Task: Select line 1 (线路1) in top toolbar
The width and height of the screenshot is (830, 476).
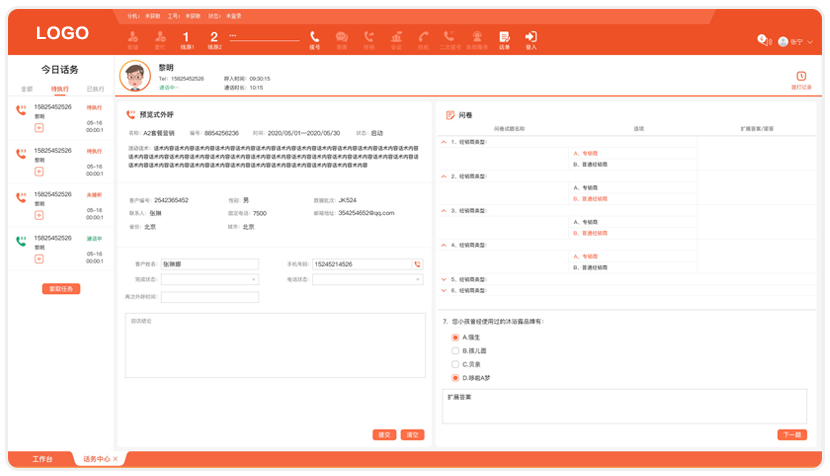Action: pyautogui.click(x=186, y=38)
